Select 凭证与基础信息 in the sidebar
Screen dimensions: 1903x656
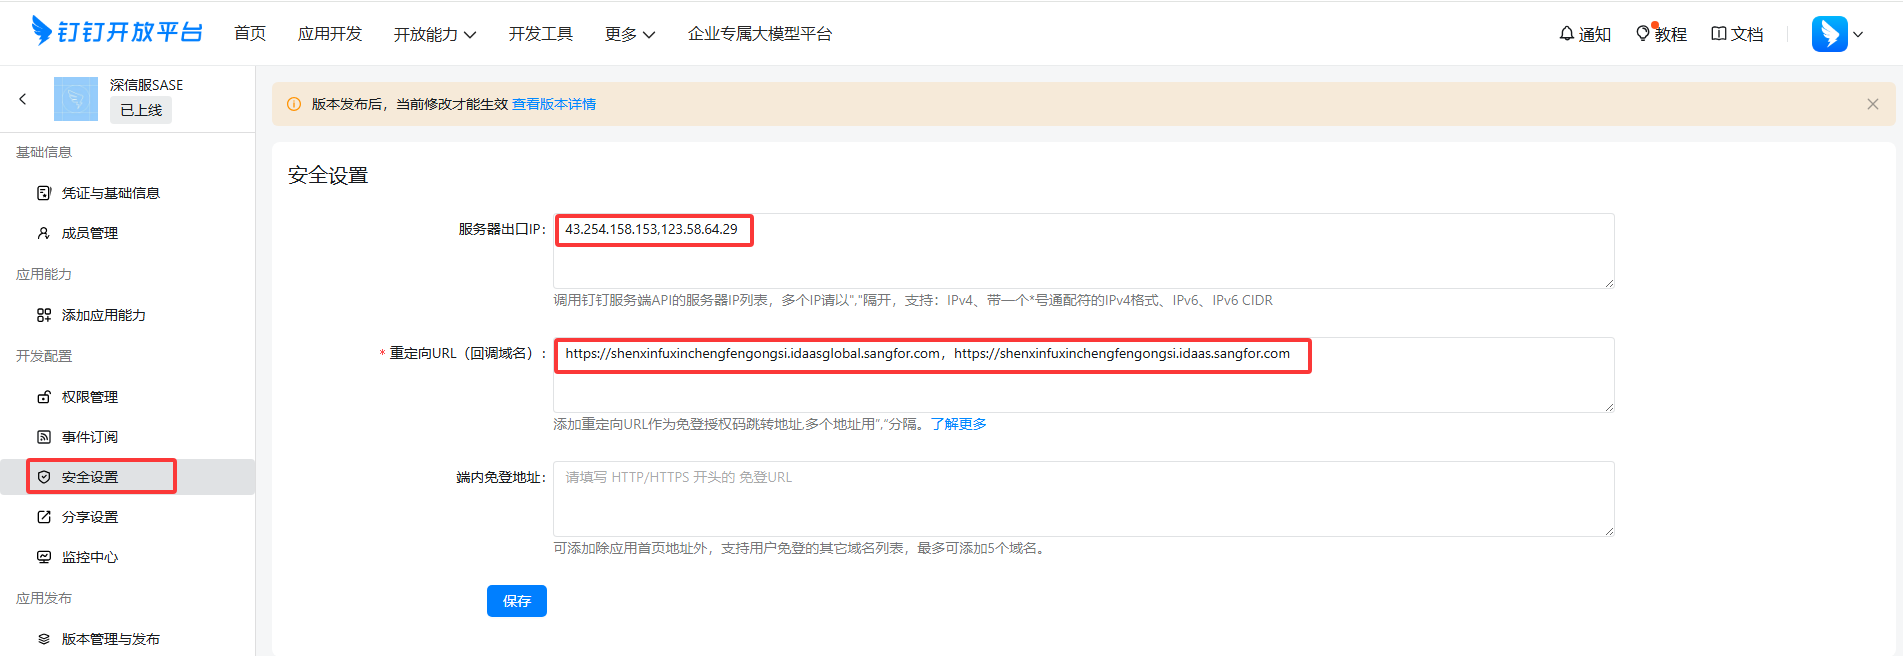110,193
